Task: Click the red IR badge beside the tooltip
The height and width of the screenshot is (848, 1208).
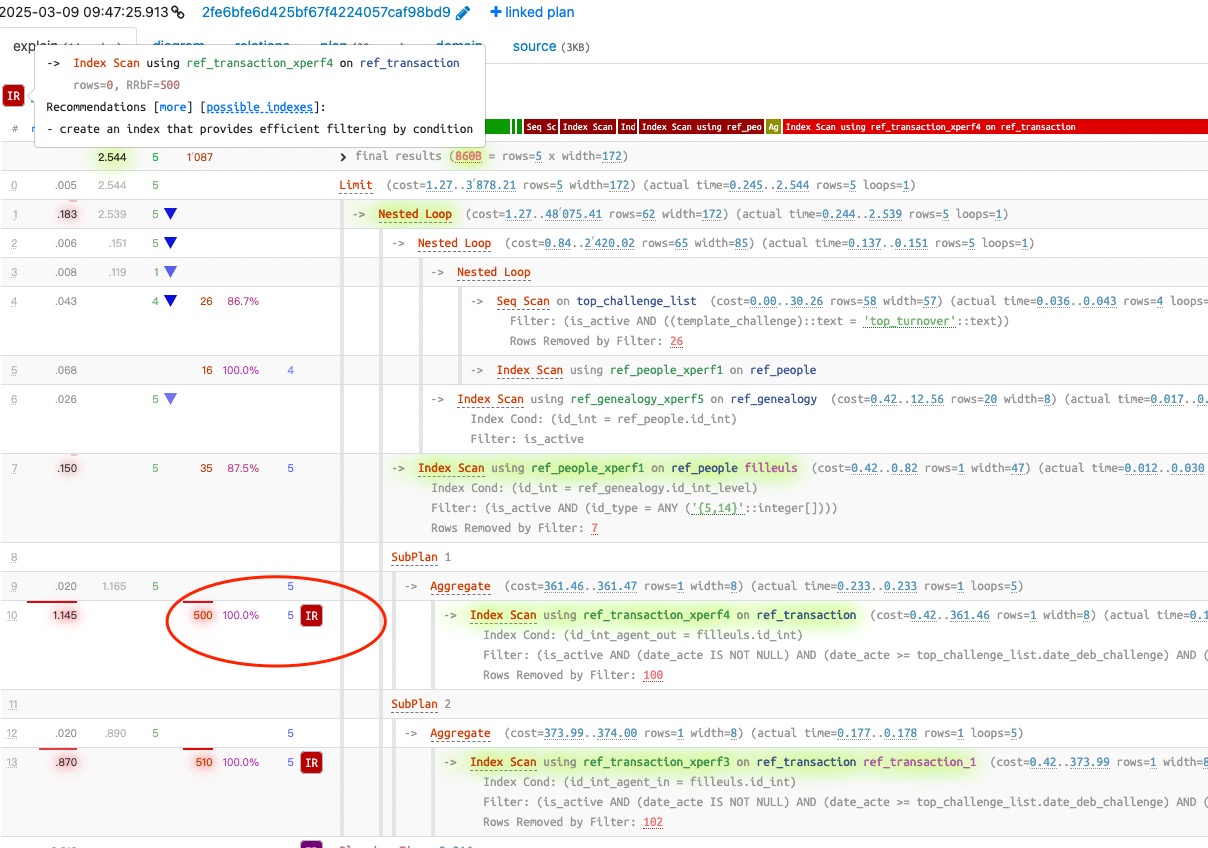Action: (x=13, y=96)
